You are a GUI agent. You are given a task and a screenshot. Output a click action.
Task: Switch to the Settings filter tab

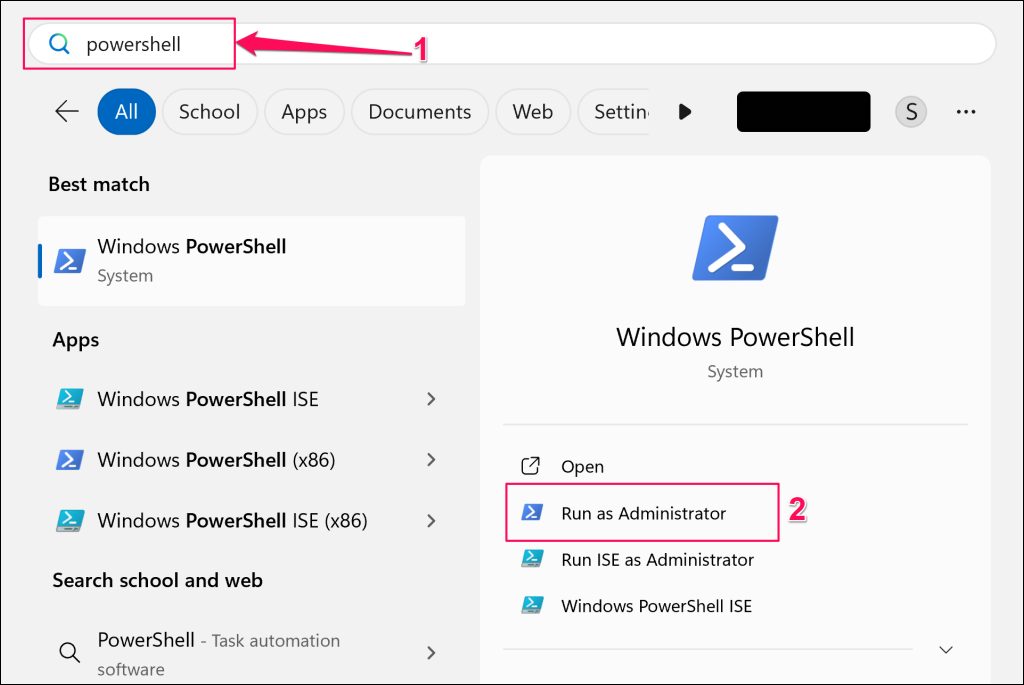(x=614, y=112)
